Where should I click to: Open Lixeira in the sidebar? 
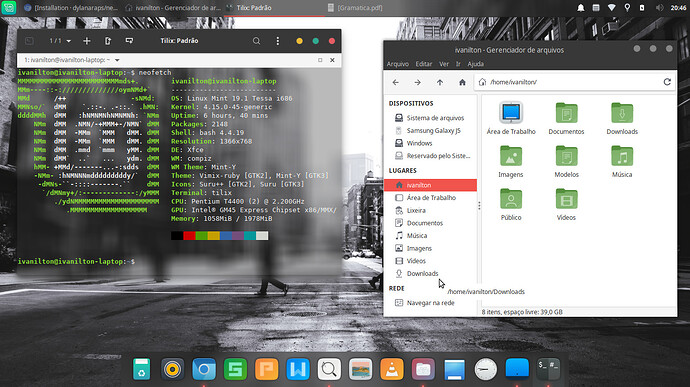pyautogui.click(x=430, y=210)
